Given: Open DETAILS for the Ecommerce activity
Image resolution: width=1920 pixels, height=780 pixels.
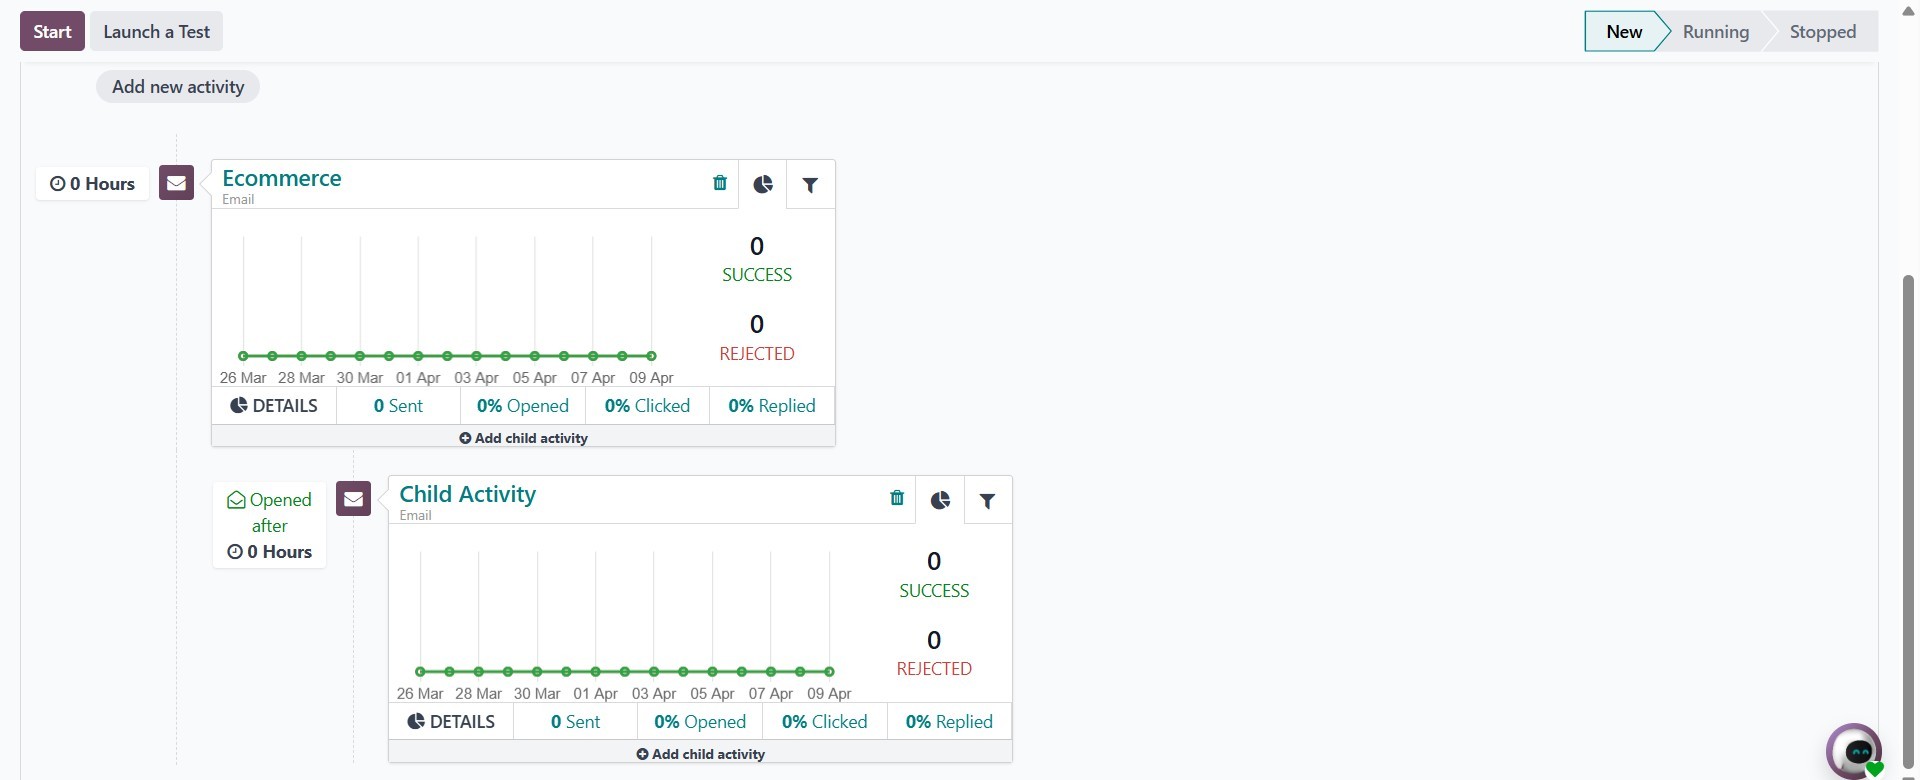Looking at the screenshot, I should [x=274, y=406].
